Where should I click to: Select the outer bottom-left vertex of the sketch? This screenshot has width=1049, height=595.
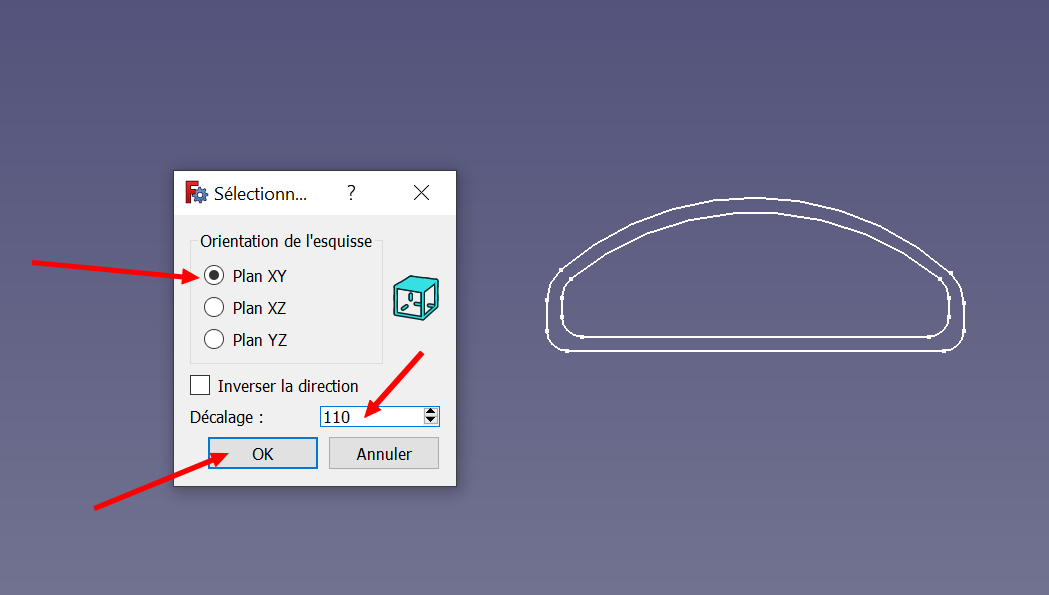567,350
